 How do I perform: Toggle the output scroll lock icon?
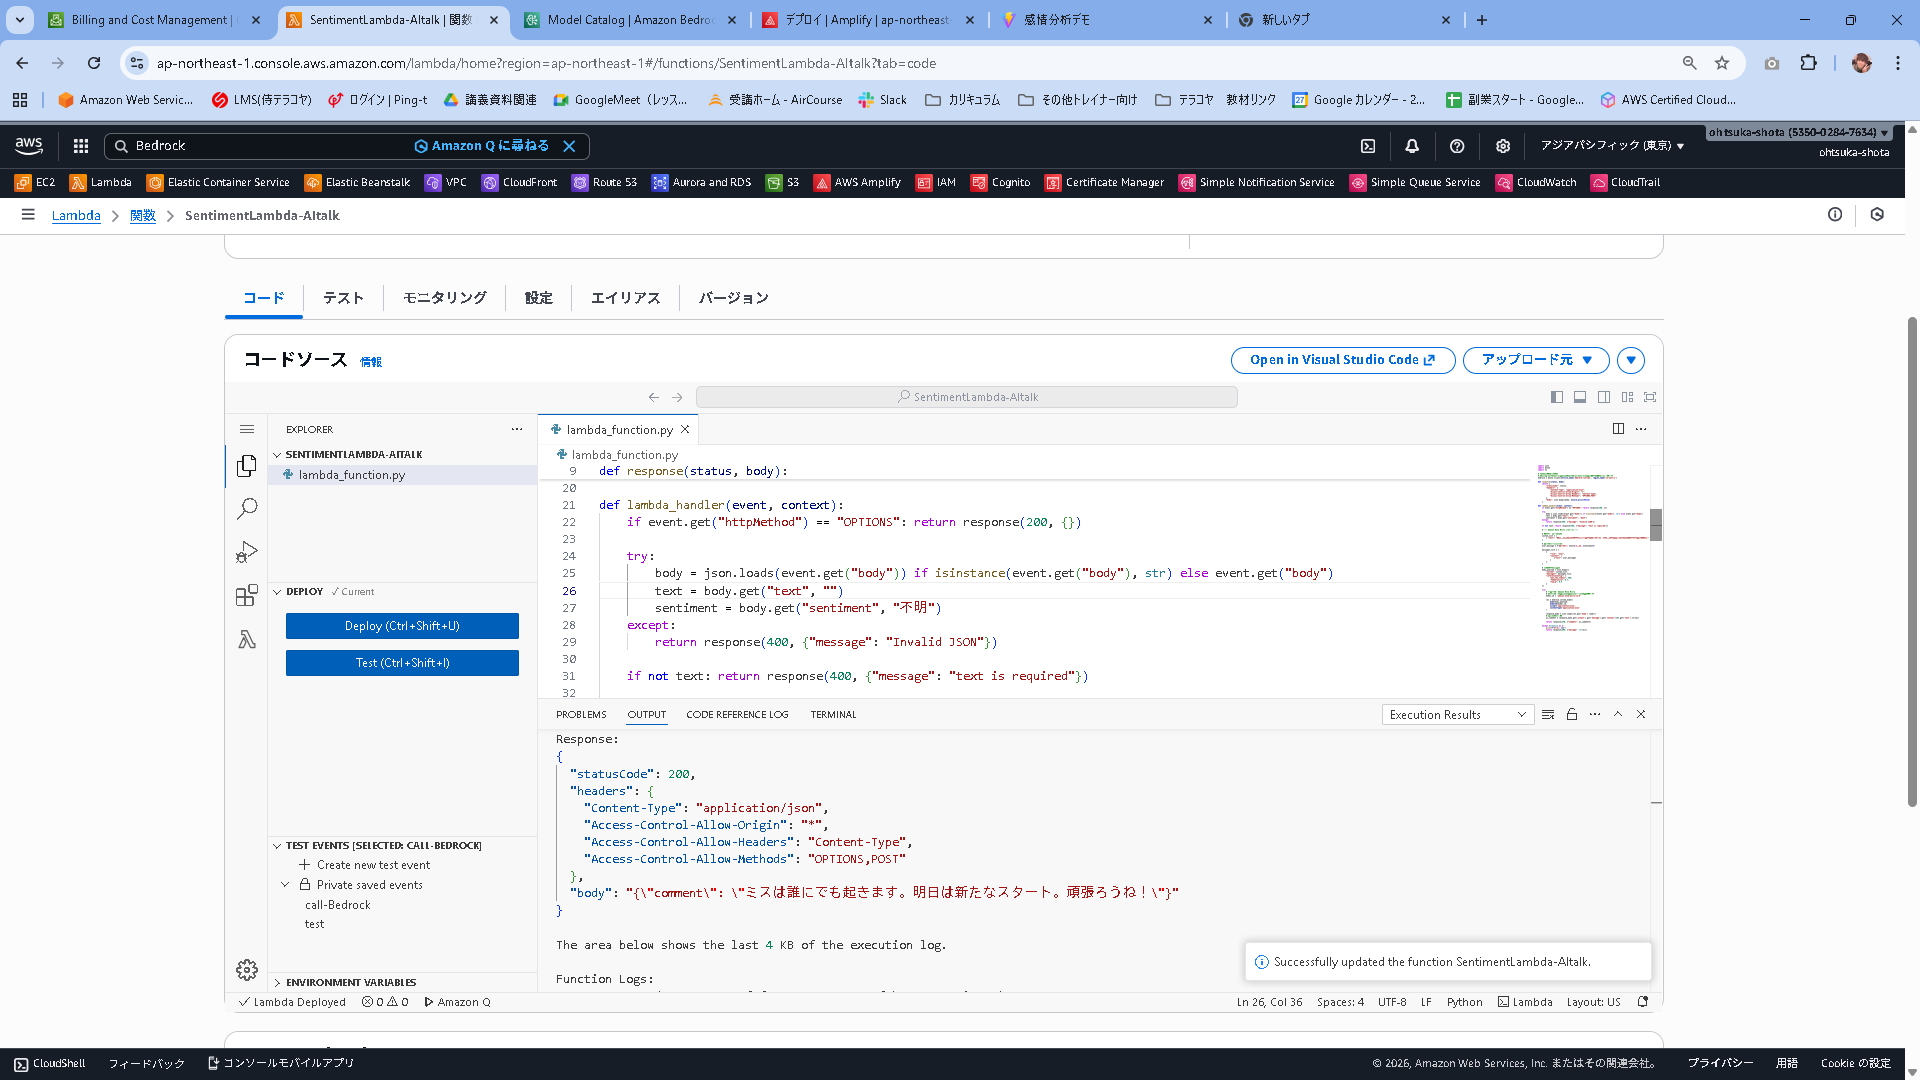coord(1572,714)
